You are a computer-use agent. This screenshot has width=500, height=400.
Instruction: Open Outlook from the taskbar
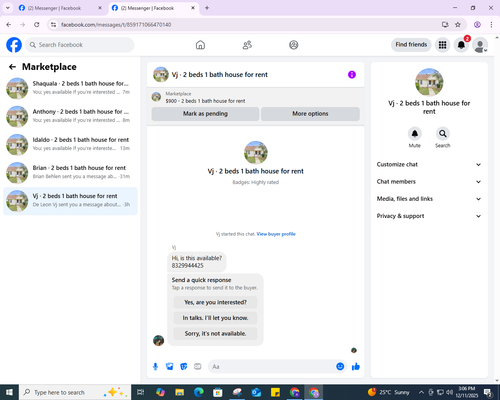(256, 392)
